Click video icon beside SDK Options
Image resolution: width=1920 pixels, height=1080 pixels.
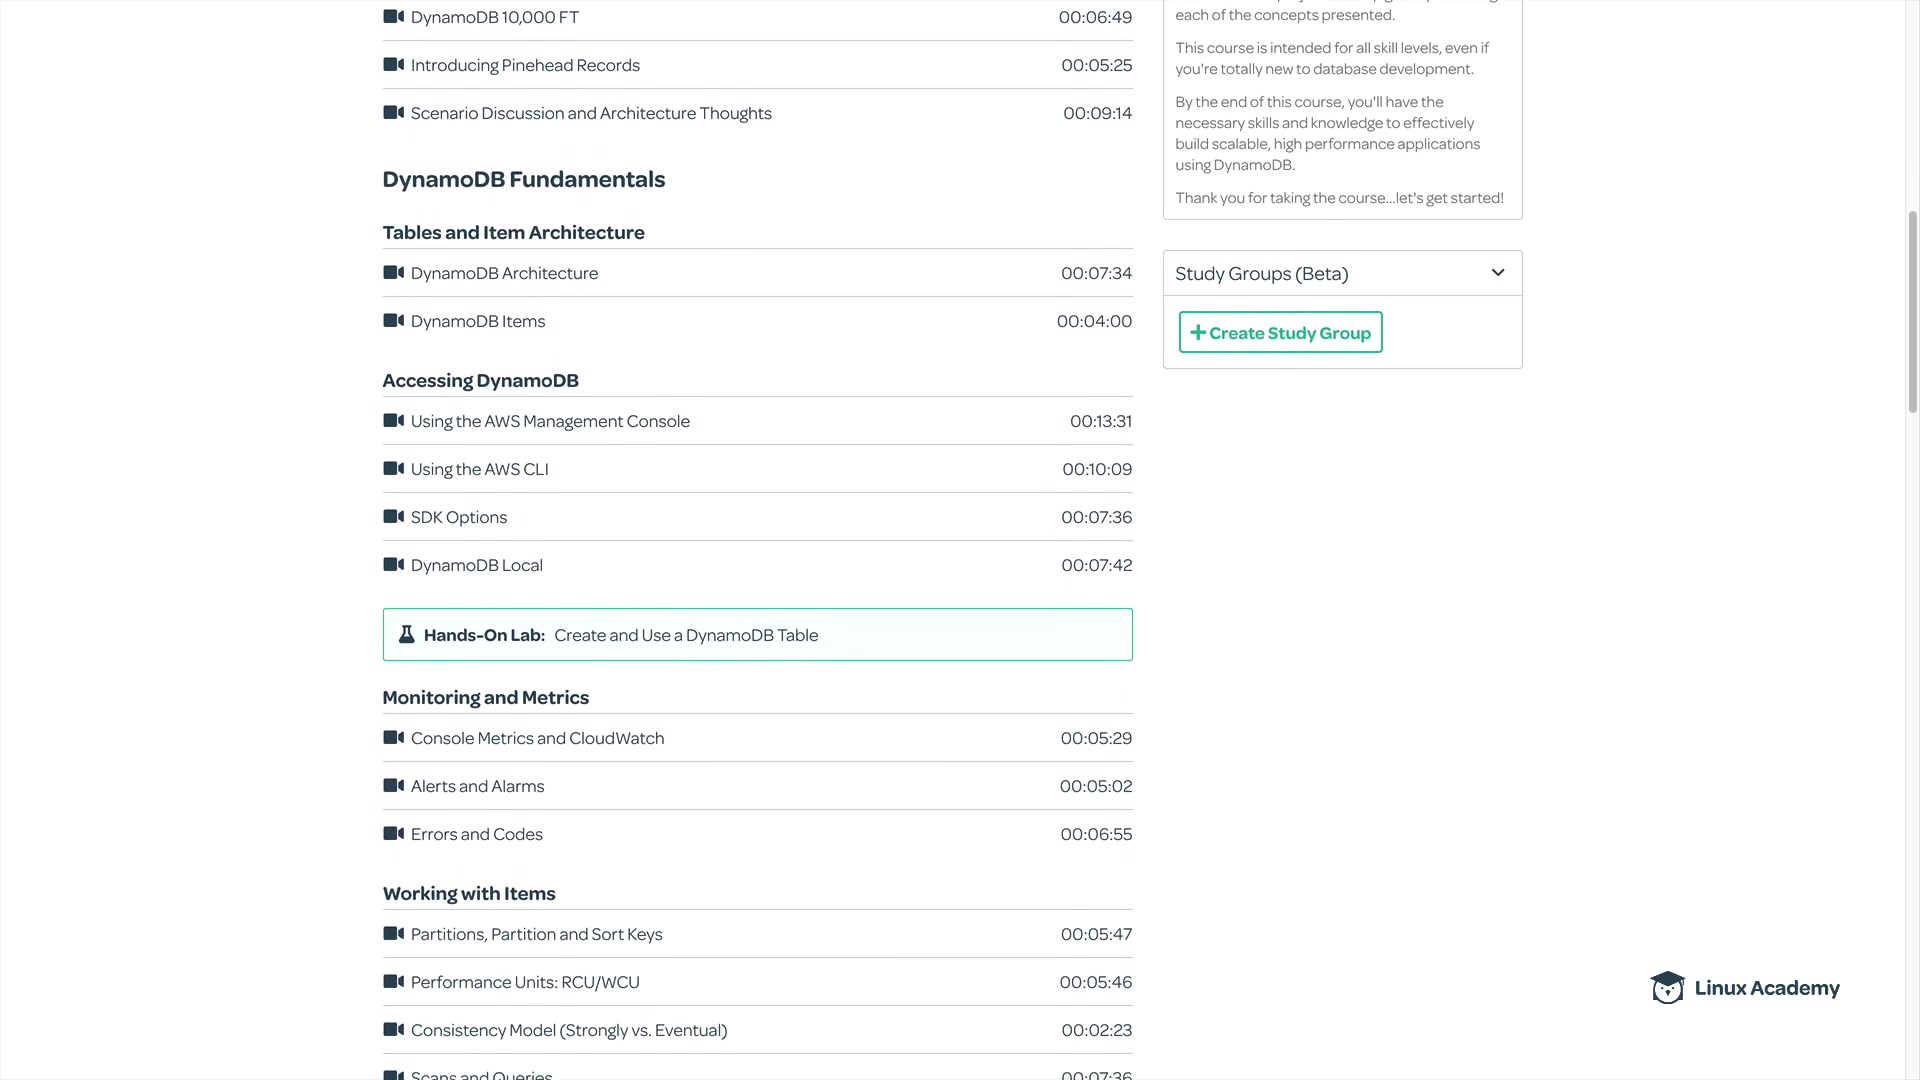click(x=393, y=517)
